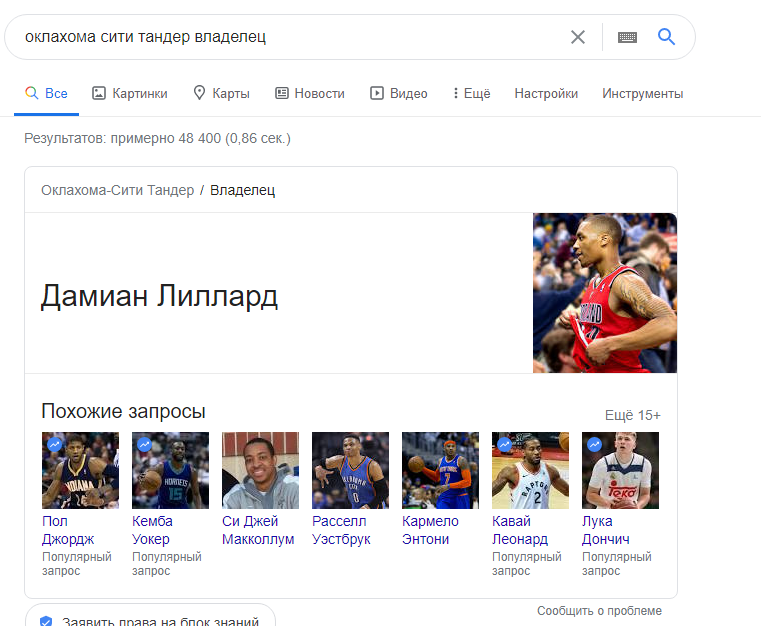Open Инструменты options

[643, 93]
